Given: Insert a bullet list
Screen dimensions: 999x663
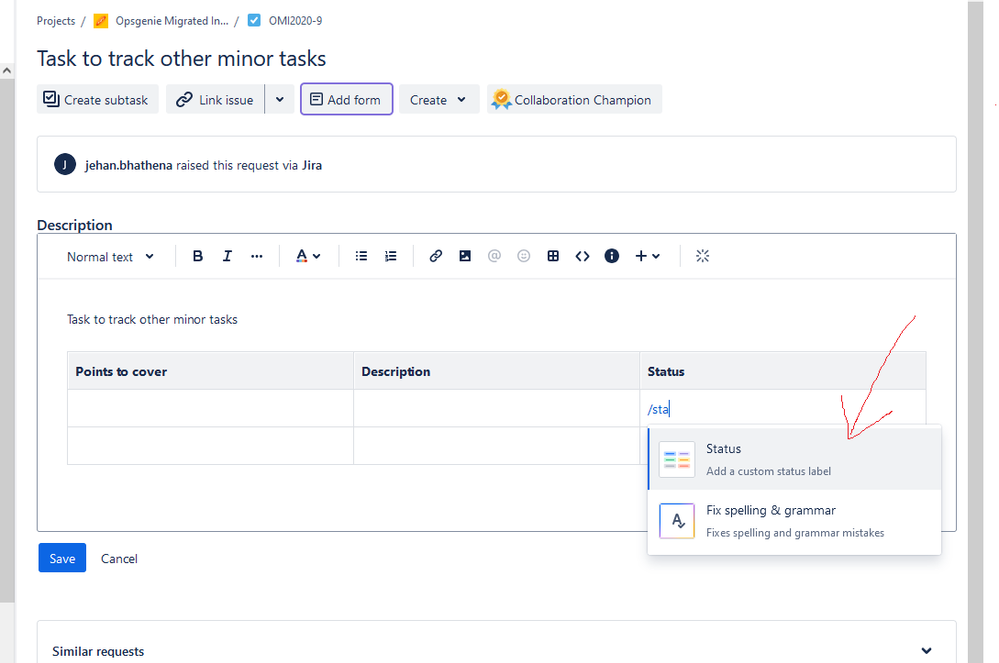Looking at the screenshot, I should pos(361,256).
